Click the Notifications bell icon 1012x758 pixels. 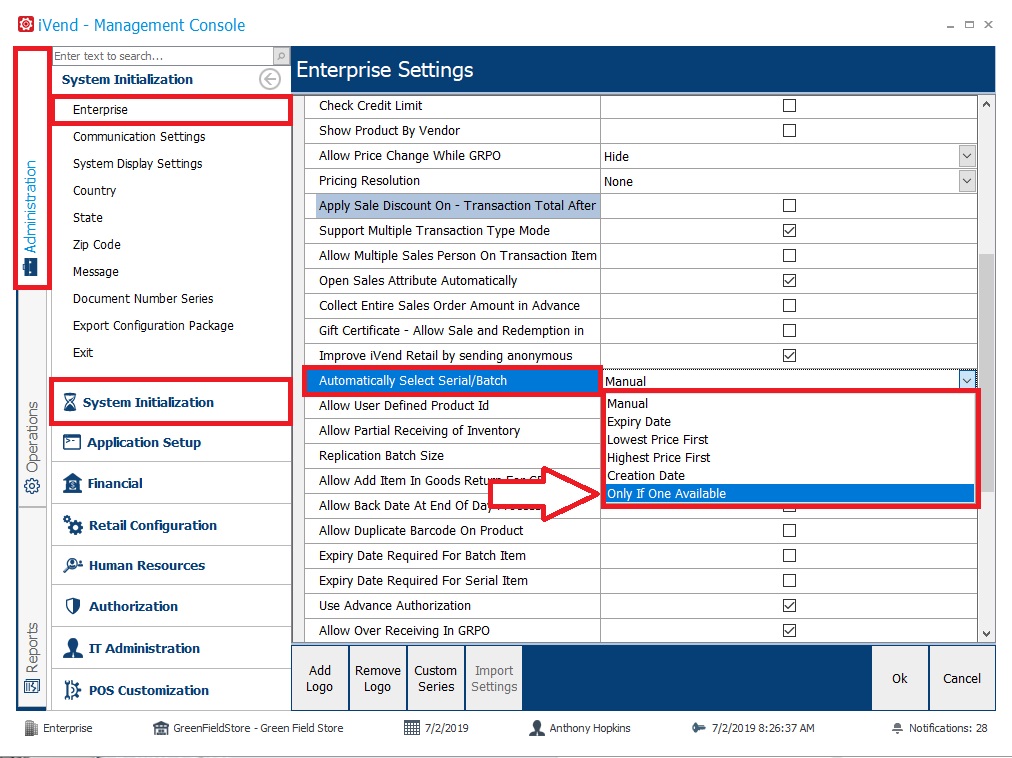click(897, 728)
